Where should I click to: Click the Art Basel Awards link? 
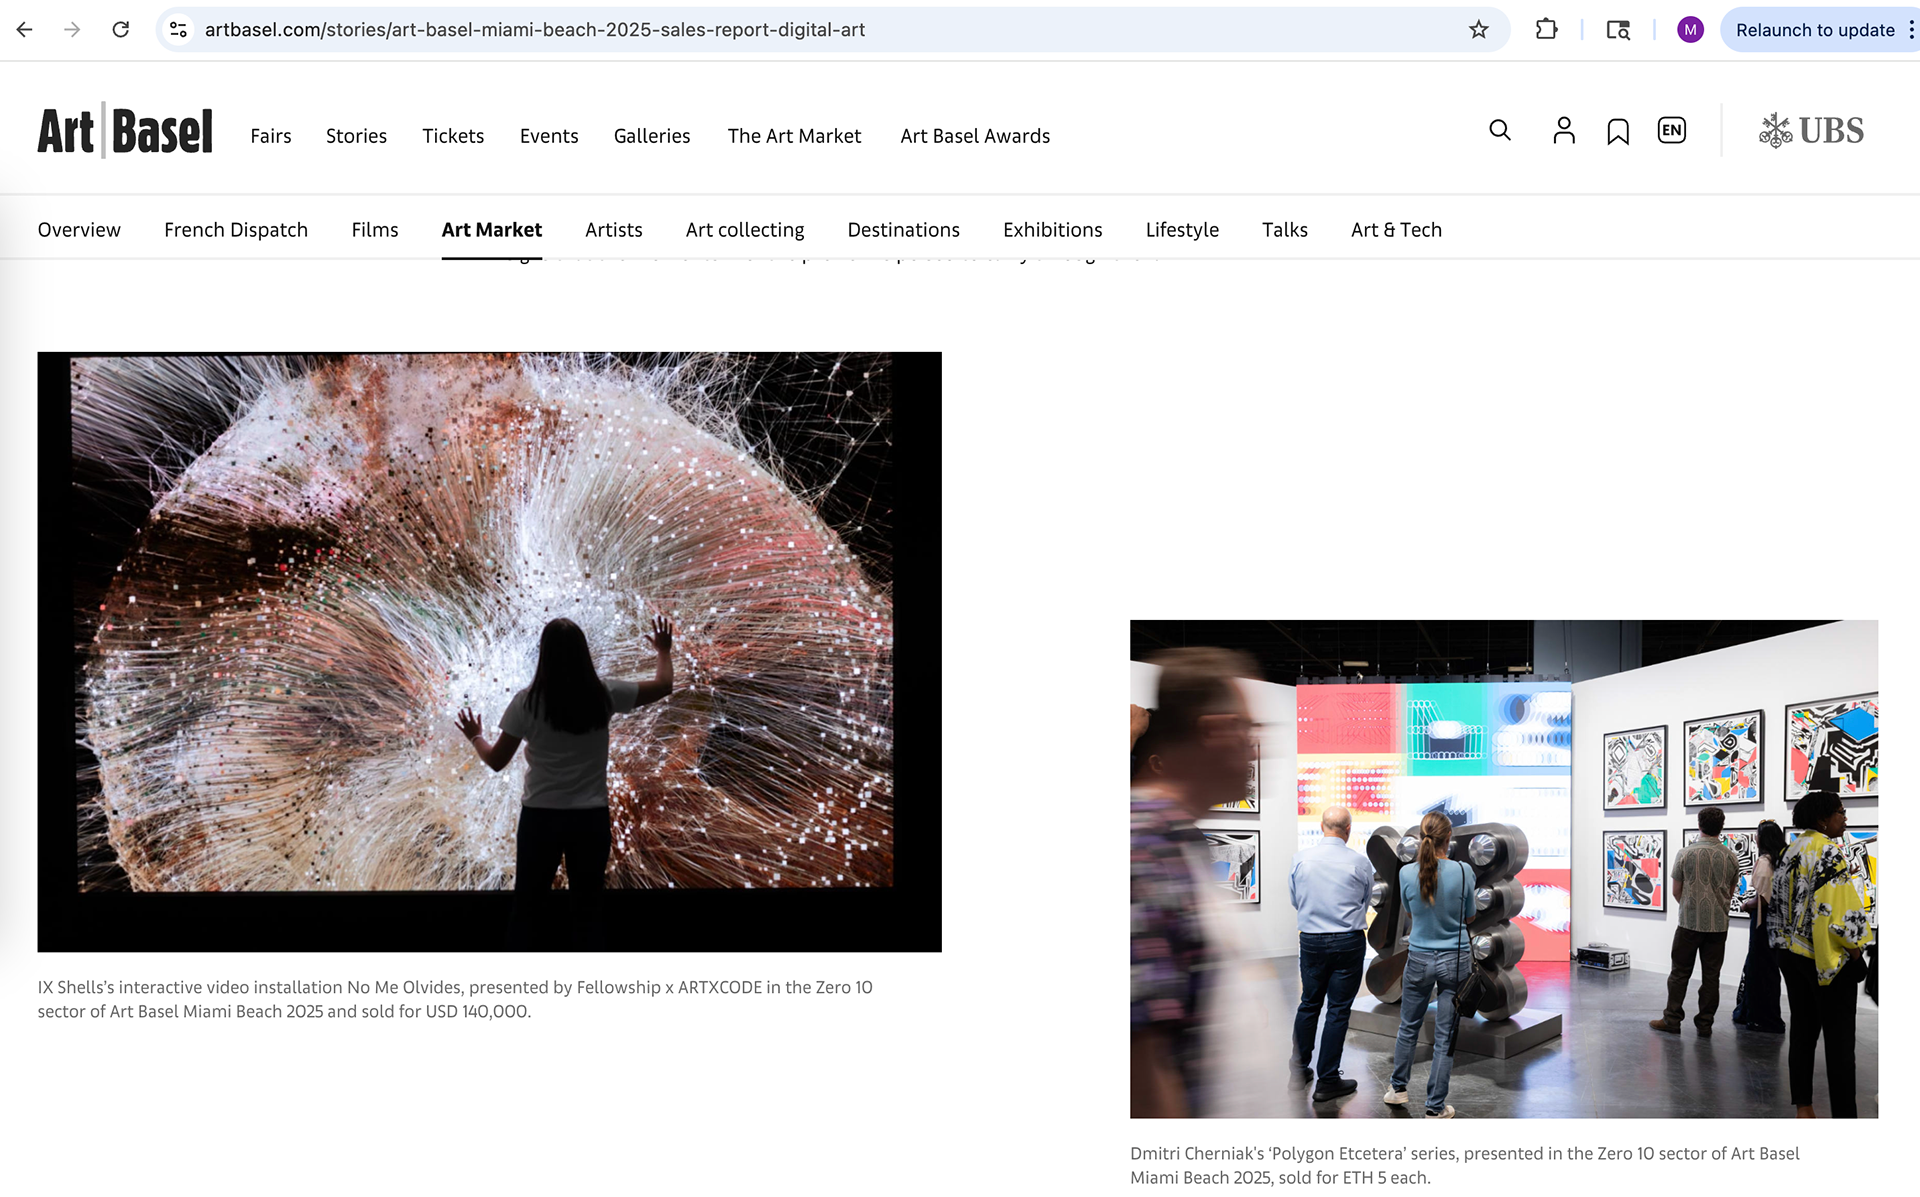click(x=974, y=136)
